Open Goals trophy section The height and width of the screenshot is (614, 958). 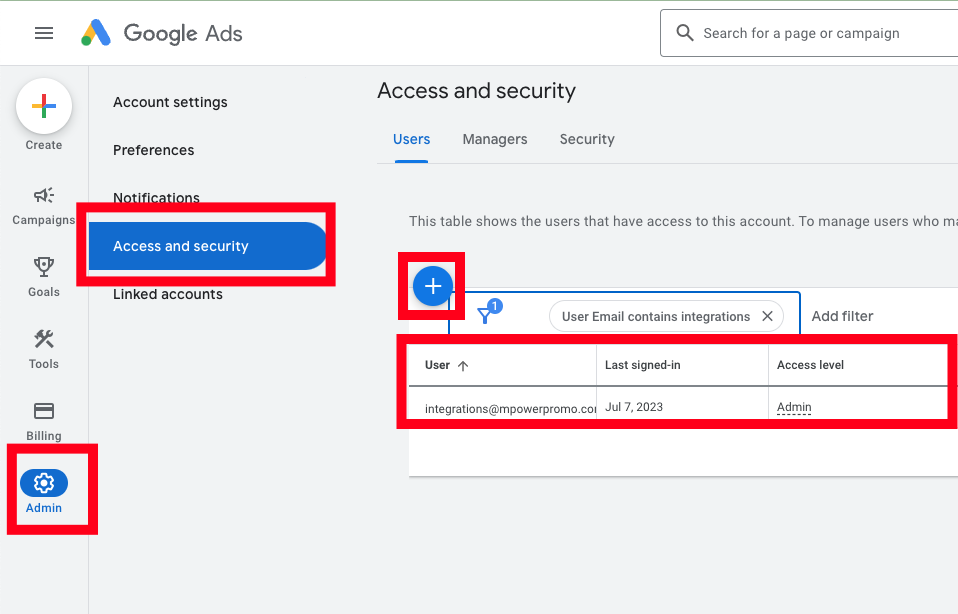[x=44, y=277]
